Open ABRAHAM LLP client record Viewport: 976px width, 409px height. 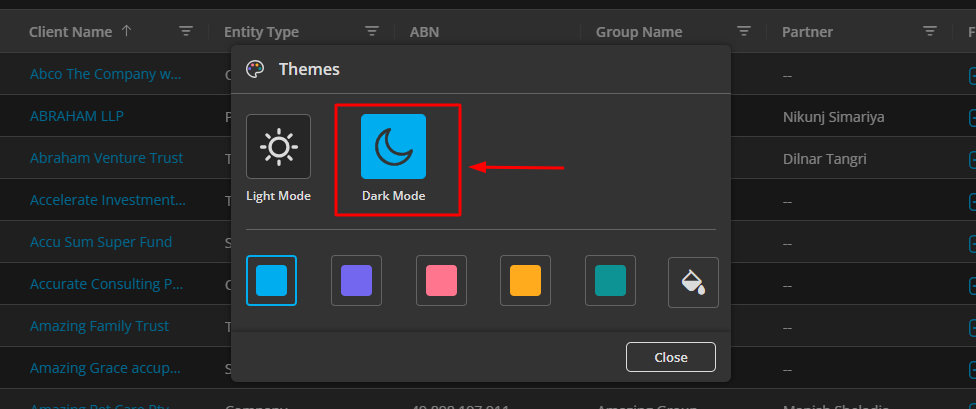77,116
